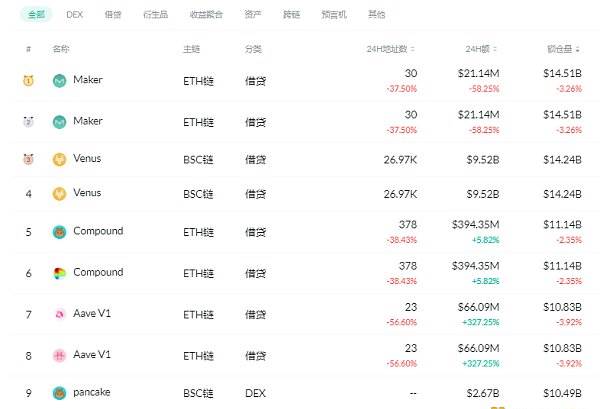
Task: Click Maker logo in the first row
Action: coord(60,80)
